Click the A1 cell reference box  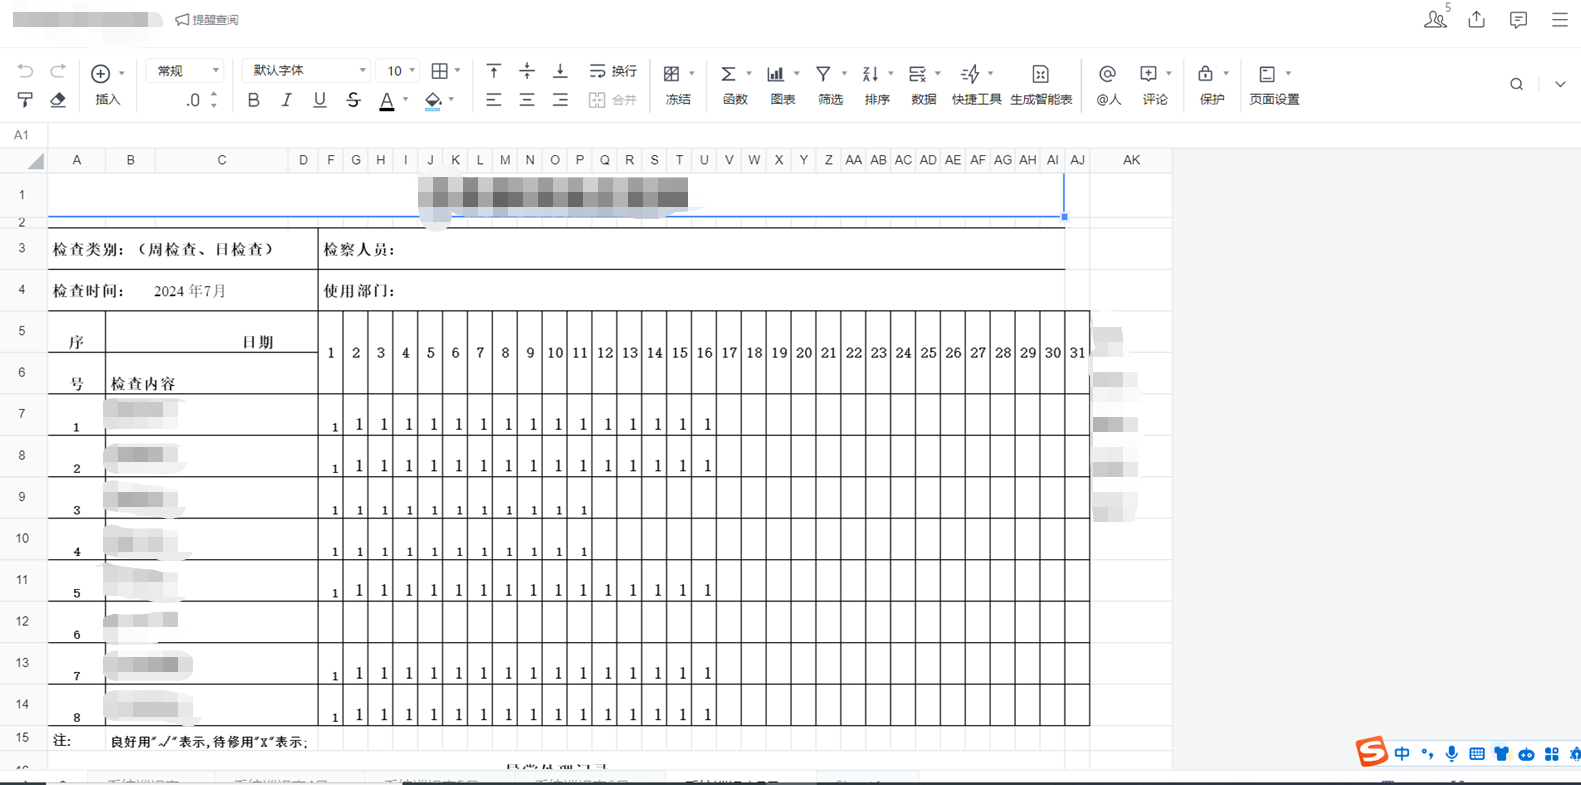tap(21, 135)
